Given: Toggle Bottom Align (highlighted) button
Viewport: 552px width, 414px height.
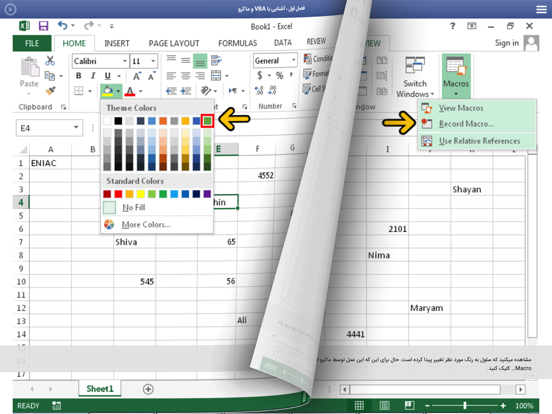Looking at the screenshot, I should coord(200,61).
